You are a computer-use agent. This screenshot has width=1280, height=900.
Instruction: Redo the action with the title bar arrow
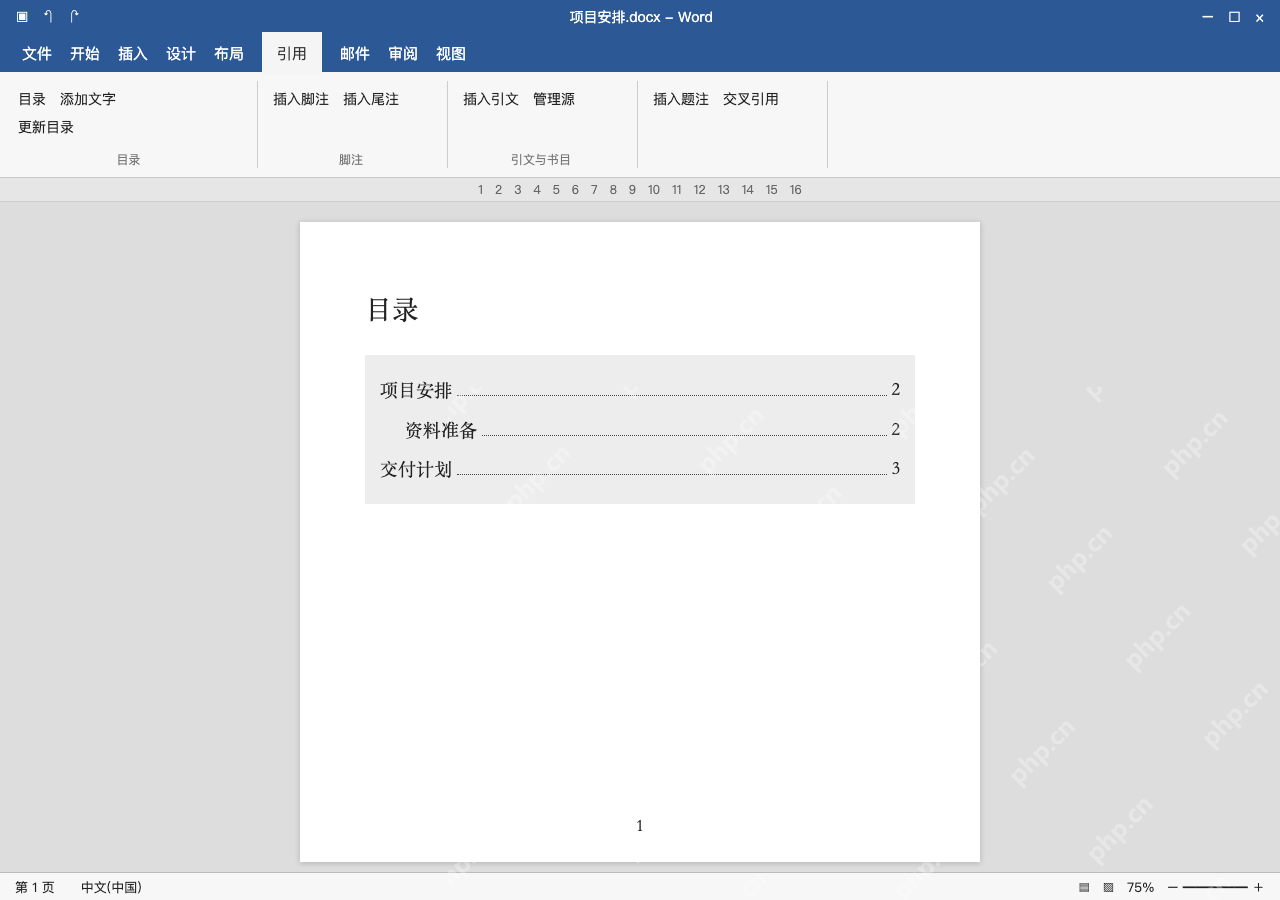pyautogui.click(x=74, y=16)
